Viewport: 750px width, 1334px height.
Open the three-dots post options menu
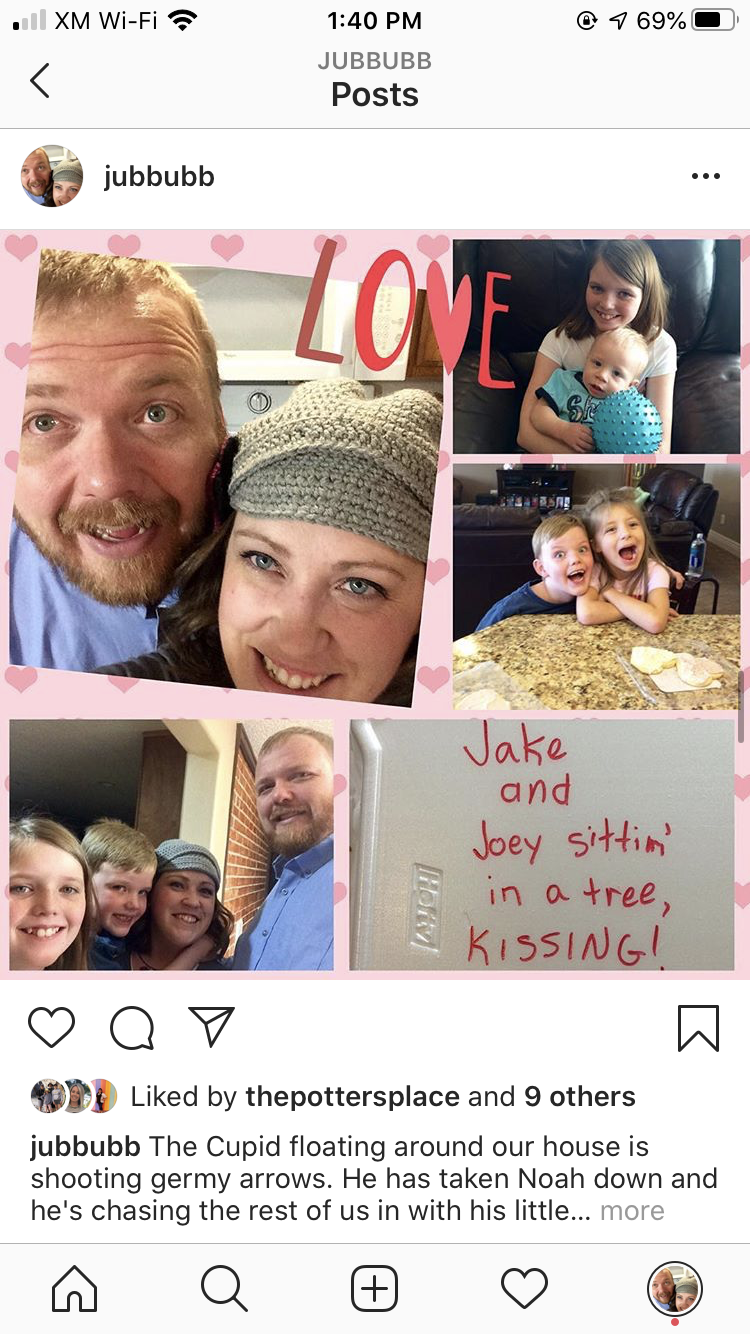click(705, 177)
